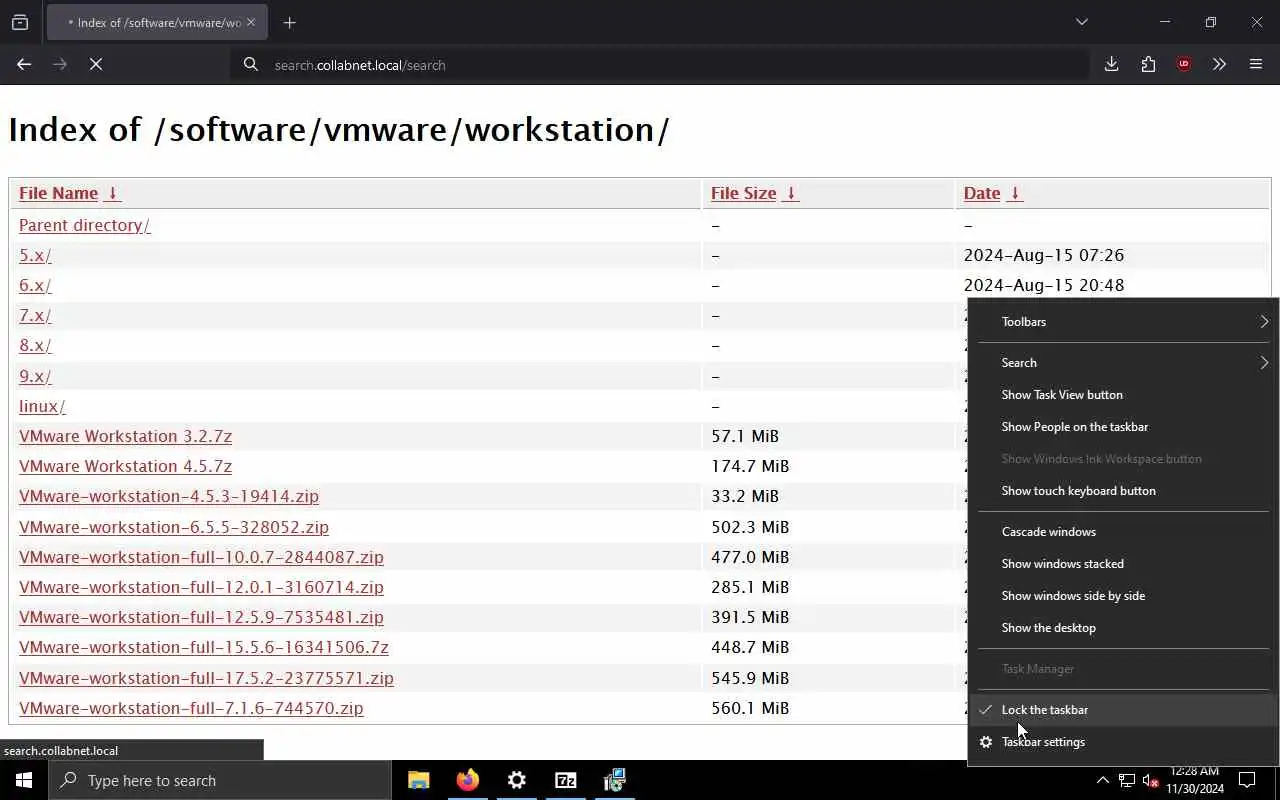This screenshot has height=800, width=1280.
Task: Sort by Date column
Action: pyautogui.click(x=982, y=193)
